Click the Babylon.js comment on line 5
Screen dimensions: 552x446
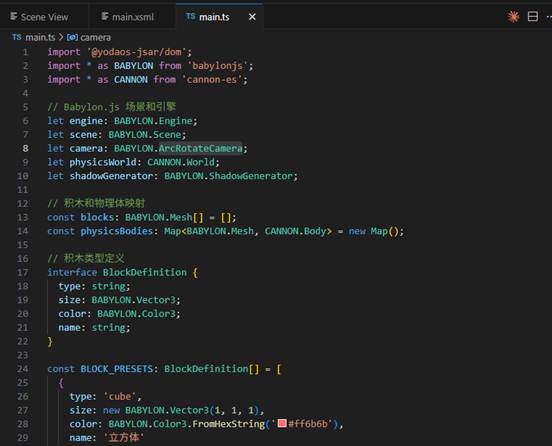click(x=112, y=107)
